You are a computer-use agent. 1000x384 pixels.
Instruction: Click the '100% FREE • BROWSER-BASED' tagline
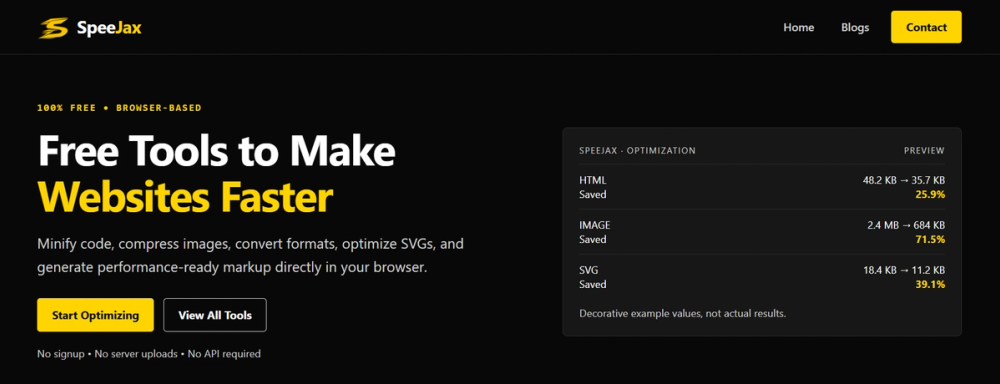[119, 108]
